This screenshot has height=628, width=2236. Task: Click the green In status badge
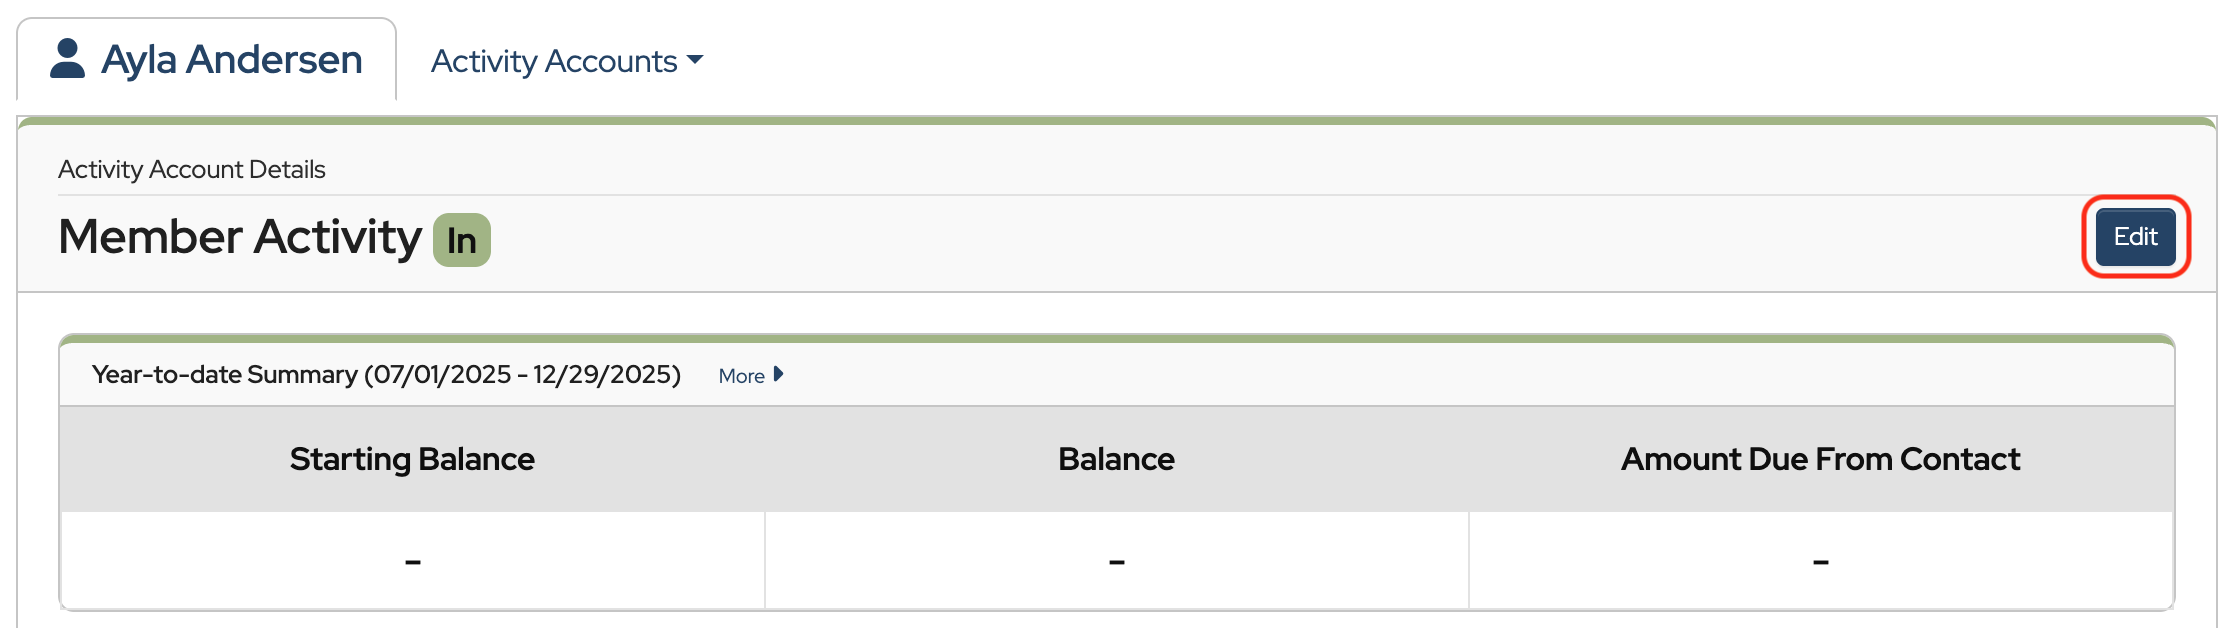click(461, 240)
